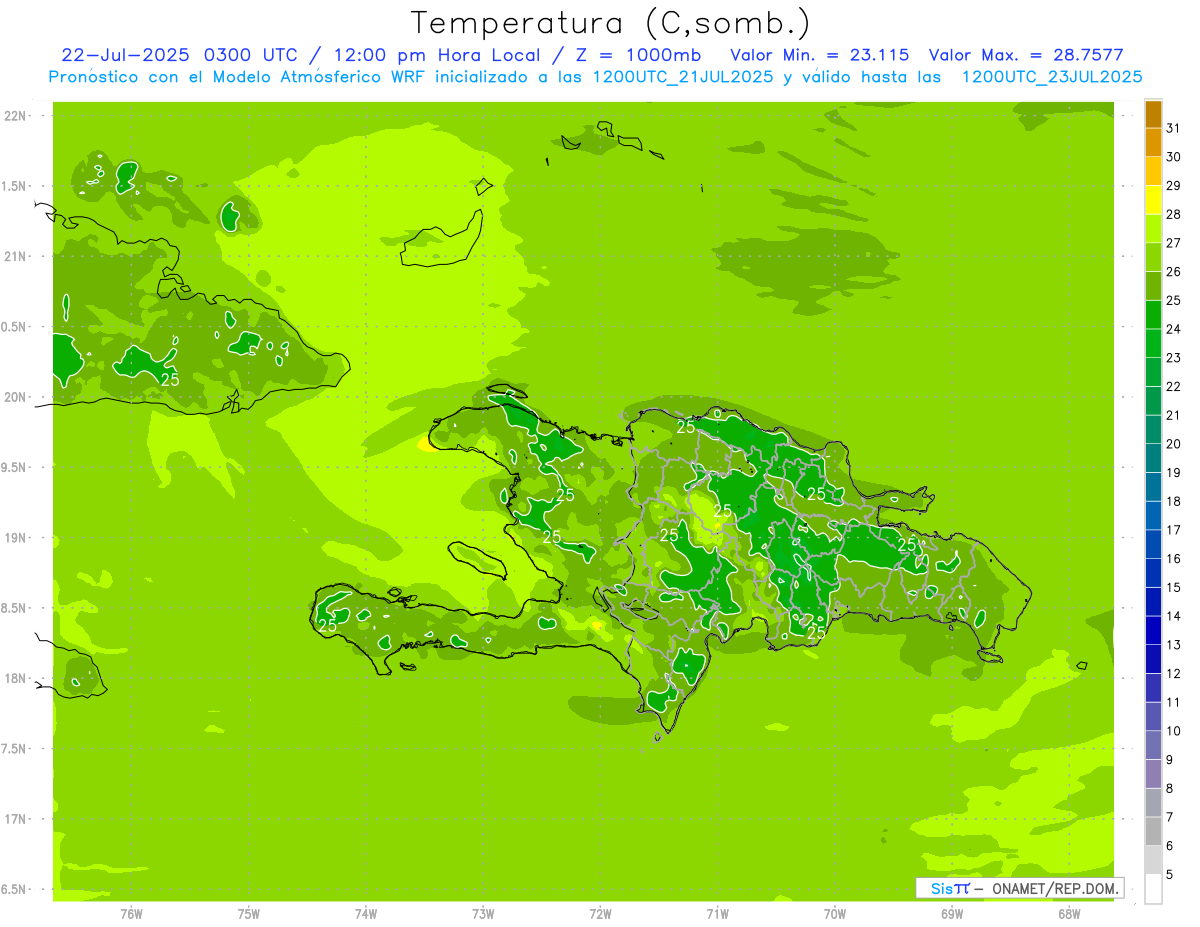Click the "73W" longitude axis label
1200x927 pixels.
click(x=483, y=914)
